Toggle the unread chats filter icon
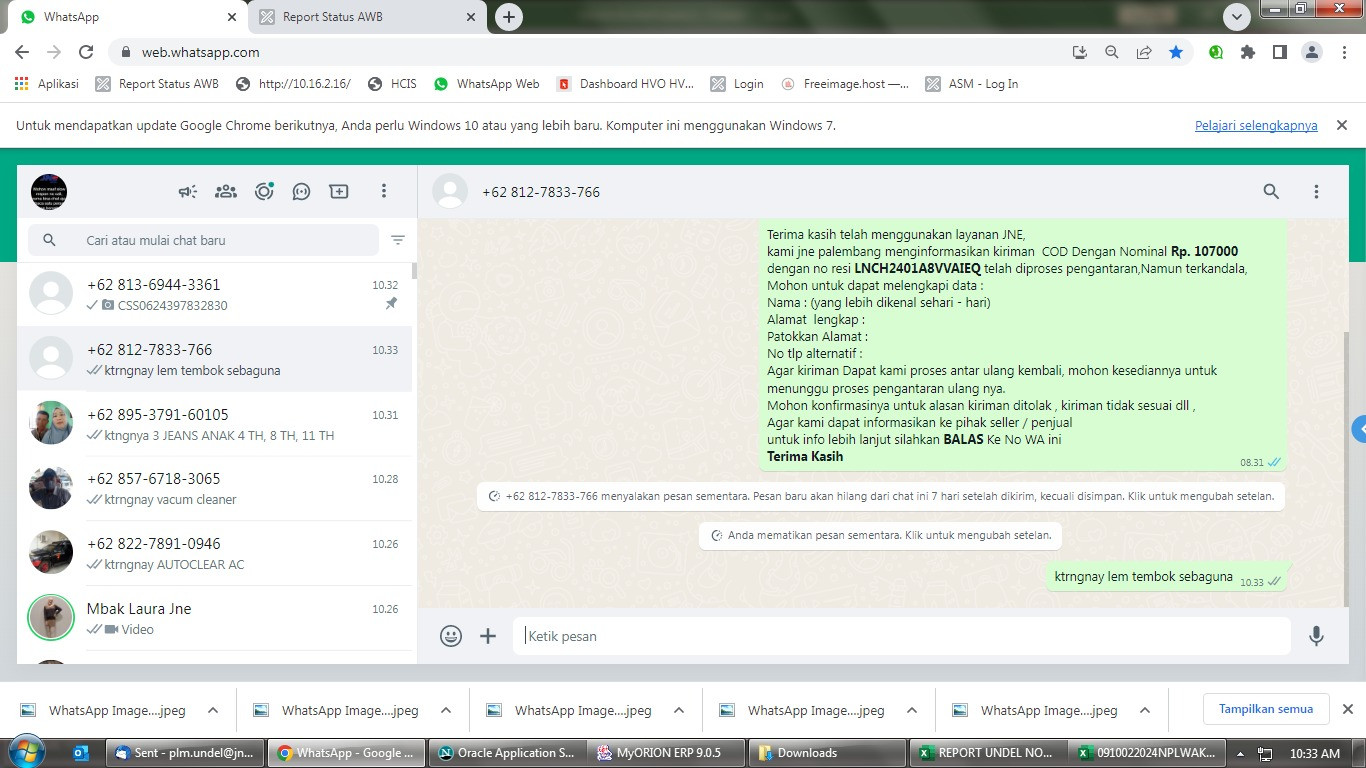1366x768 pixels. click(x=398, y=240)
